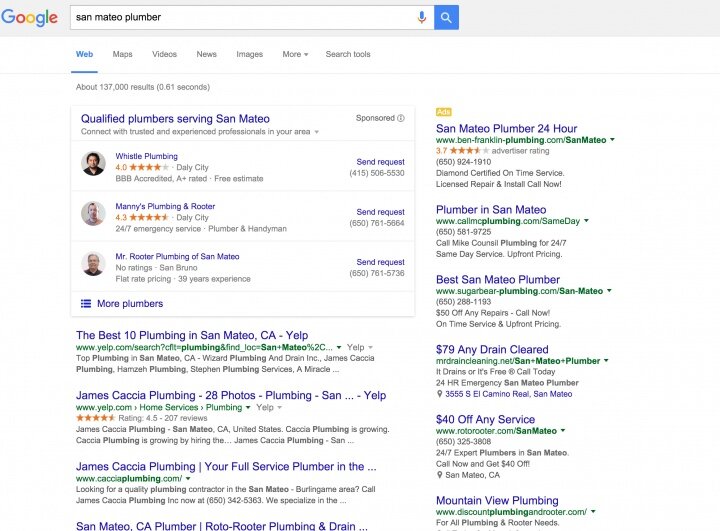
Task: Select the Web tab
Action: click(x=84, y=54)
